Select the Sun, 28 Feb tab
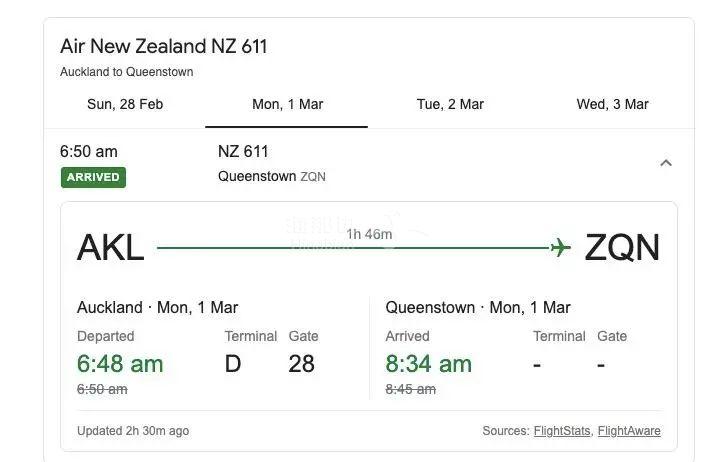Viewport: 719px width, 462px height. pos(125,104)
